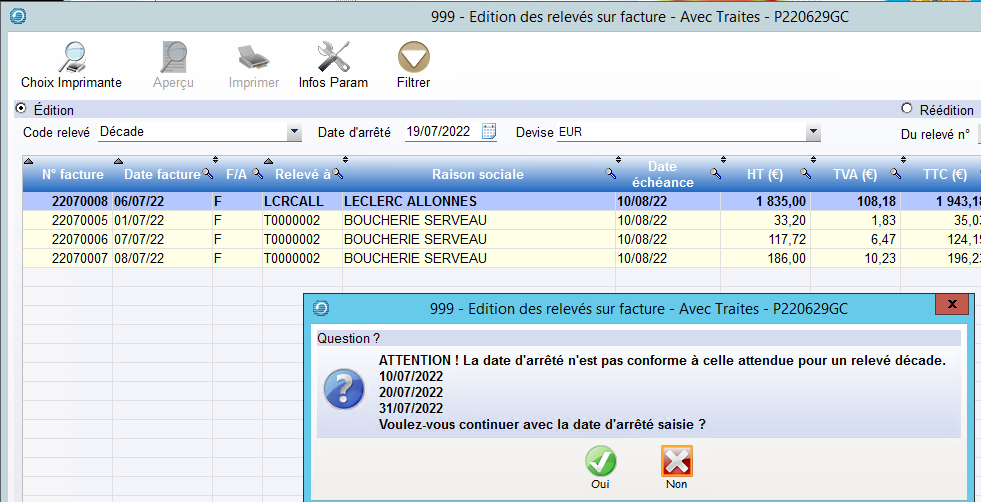Open calendar picker next to Date d'arrêté
The height and width of the screenshot is (502, 981).
(489, 132)
